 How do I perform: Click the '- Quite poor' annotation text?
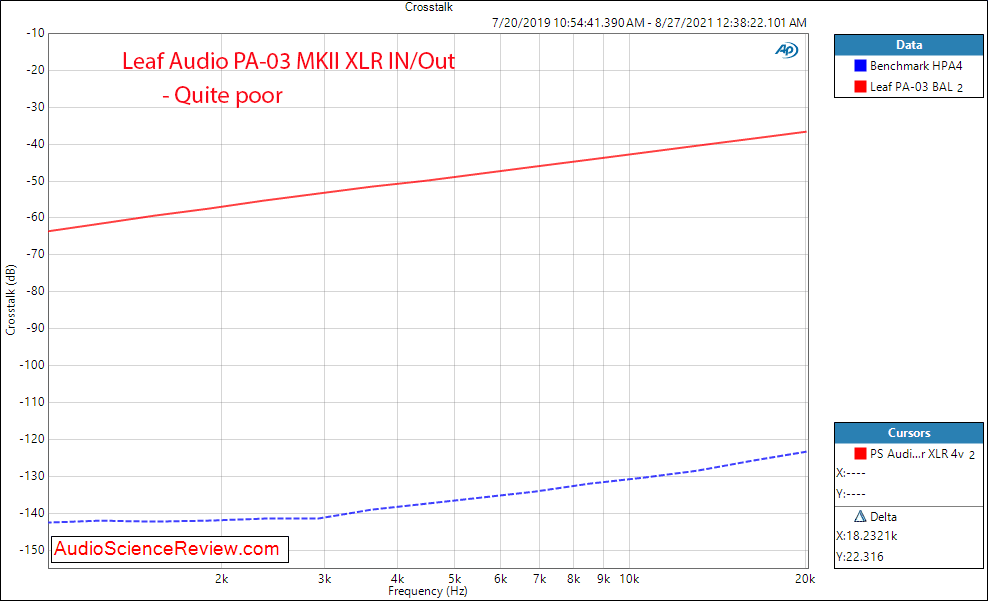pos(222,95)
